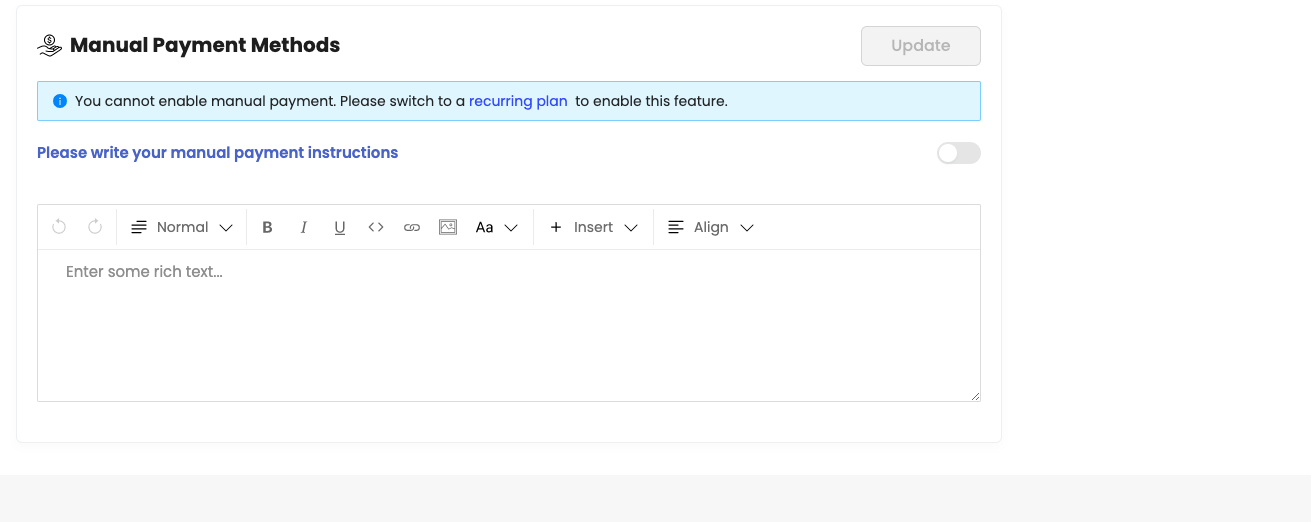The height and width of the screenshot is (522, 1311).
Task: Follow the recurring plan link
Action: (x=518, y=101)
